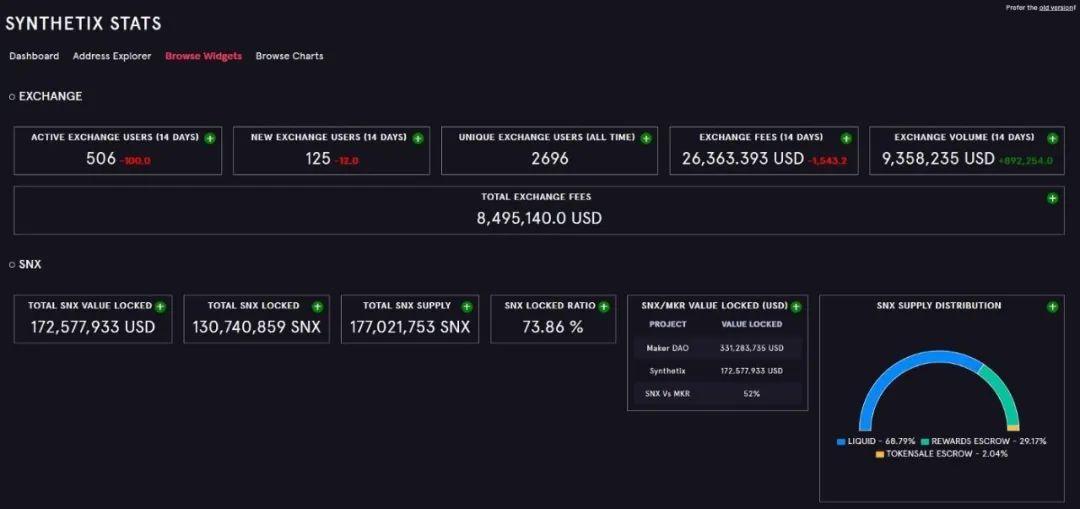The image size is (1080, 509).
Task: Open the Dashboard tab
Action: click(x=34, y=56)
